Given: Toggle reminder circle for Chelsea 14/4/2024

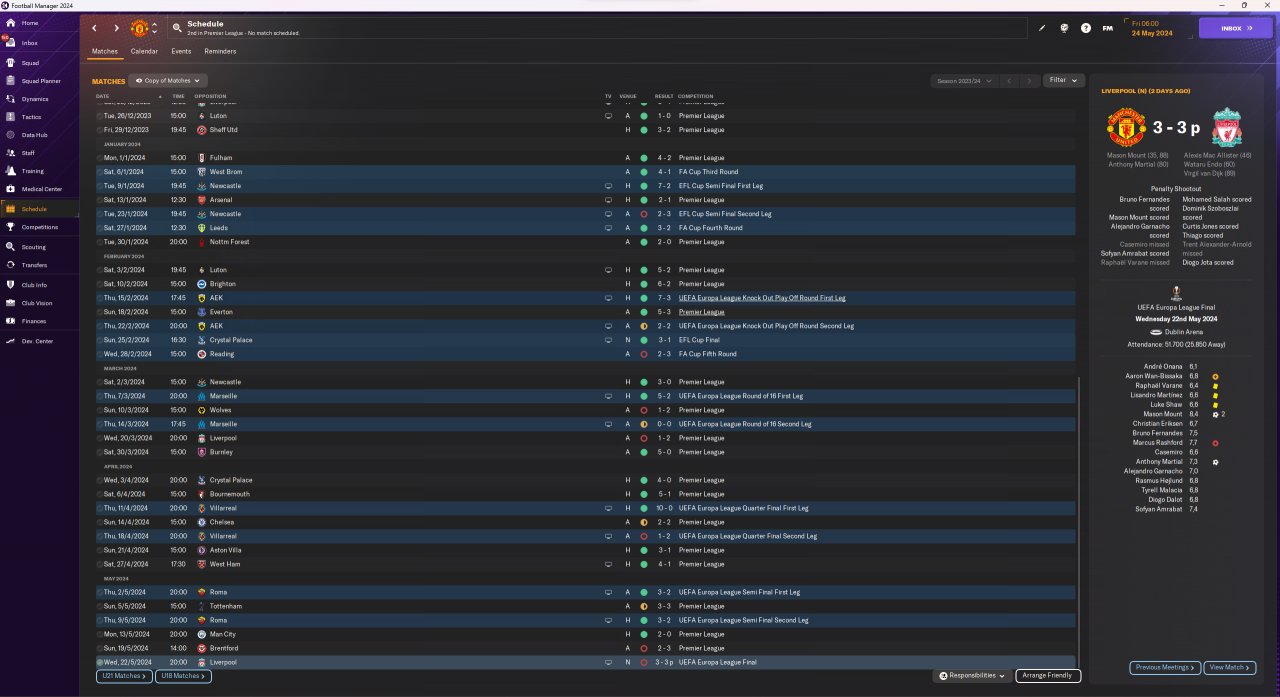Looking at the screenshot, I should tap(100, 522).
